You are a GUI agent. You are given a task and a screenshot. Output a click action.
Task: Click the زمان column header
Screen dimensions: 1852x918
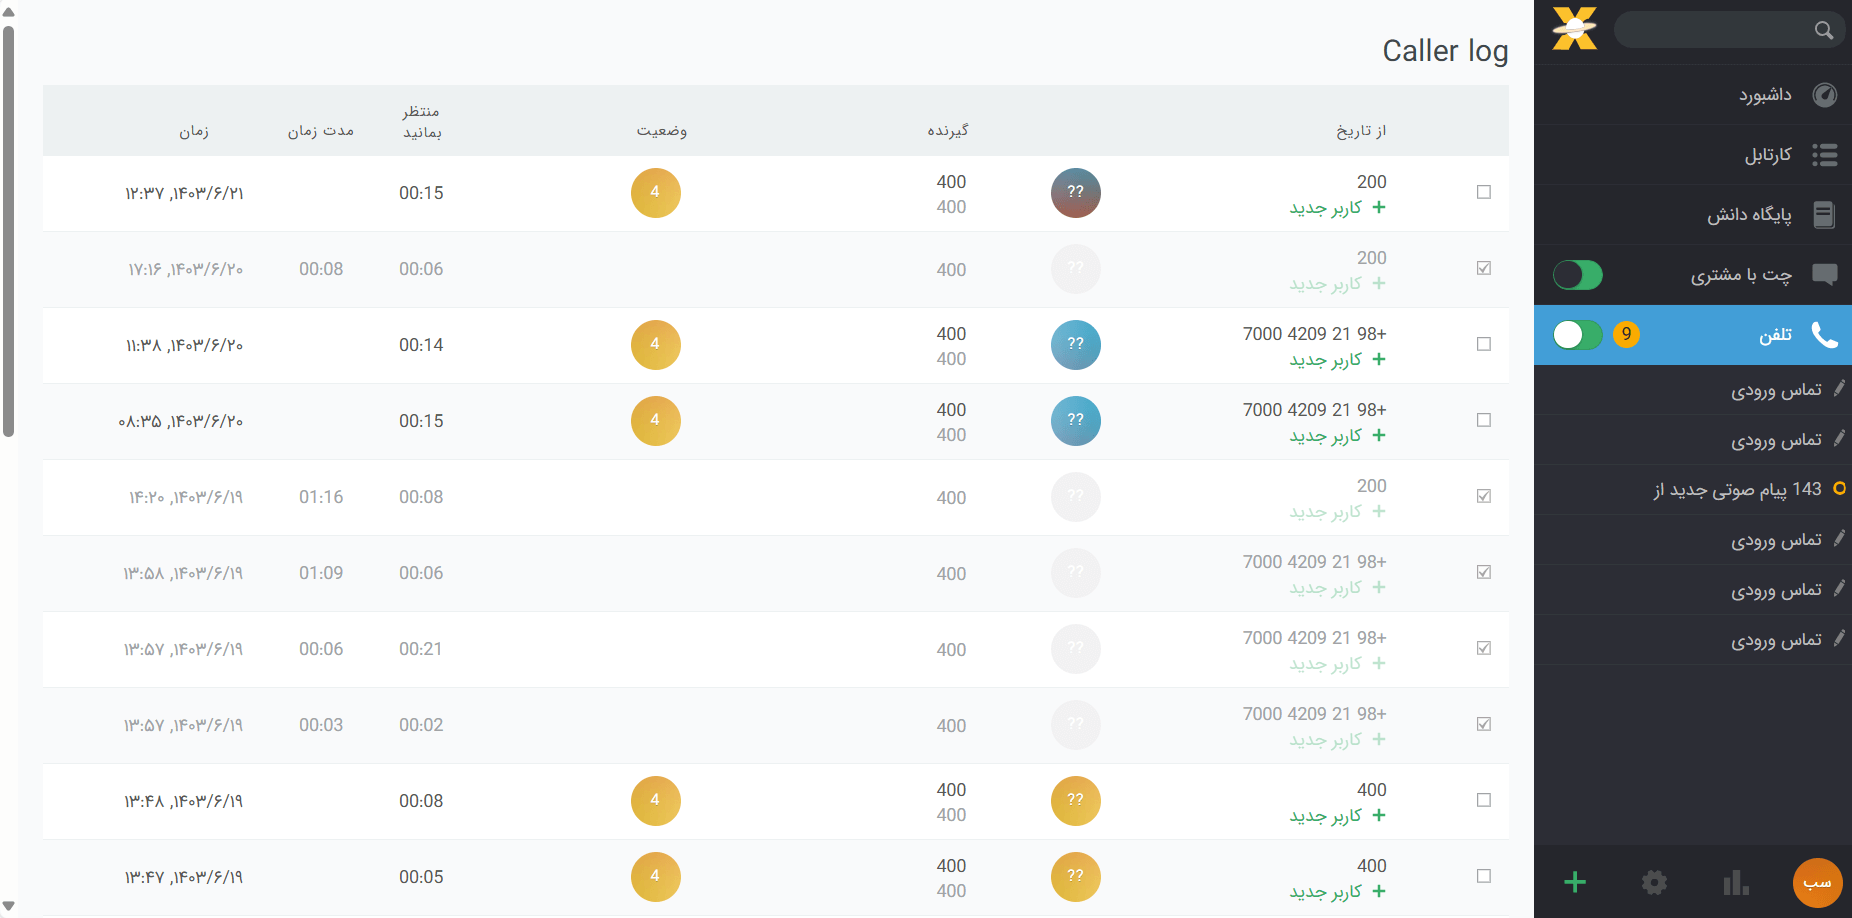tap(194, 131)
